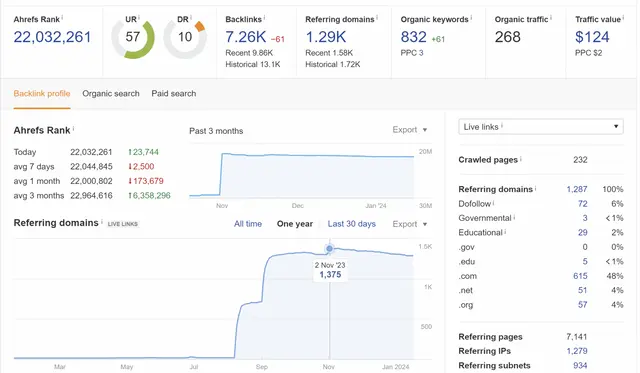Select the All time range option
The width and height of the screenshot is (640, 373).
click(248, 224)
